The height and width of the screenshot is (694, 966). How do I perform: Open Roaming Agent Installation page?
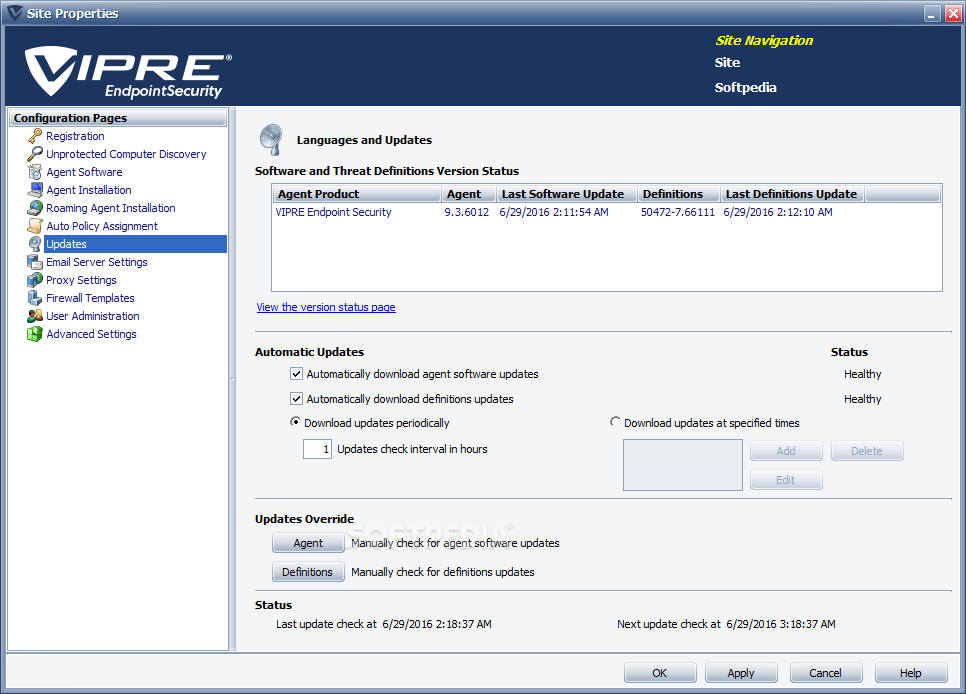pyautogui.click(x=111, y=208)
